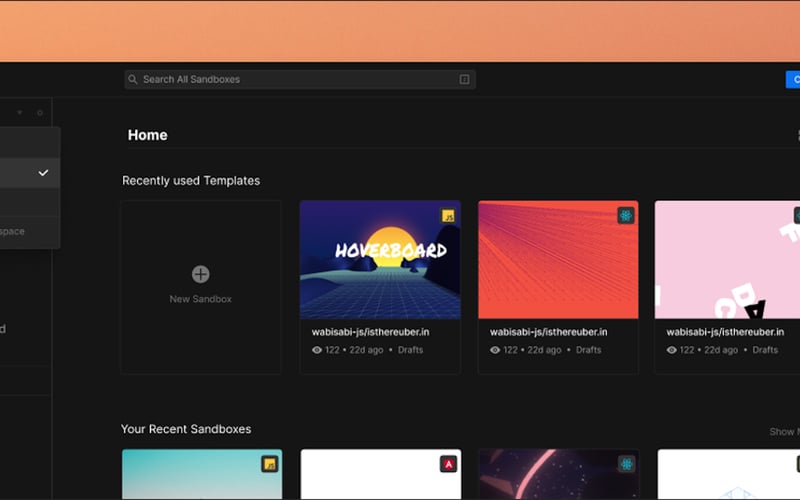Focus the Search All Sandboxes field
Viewport: 800px width, 500px height.
300,80
